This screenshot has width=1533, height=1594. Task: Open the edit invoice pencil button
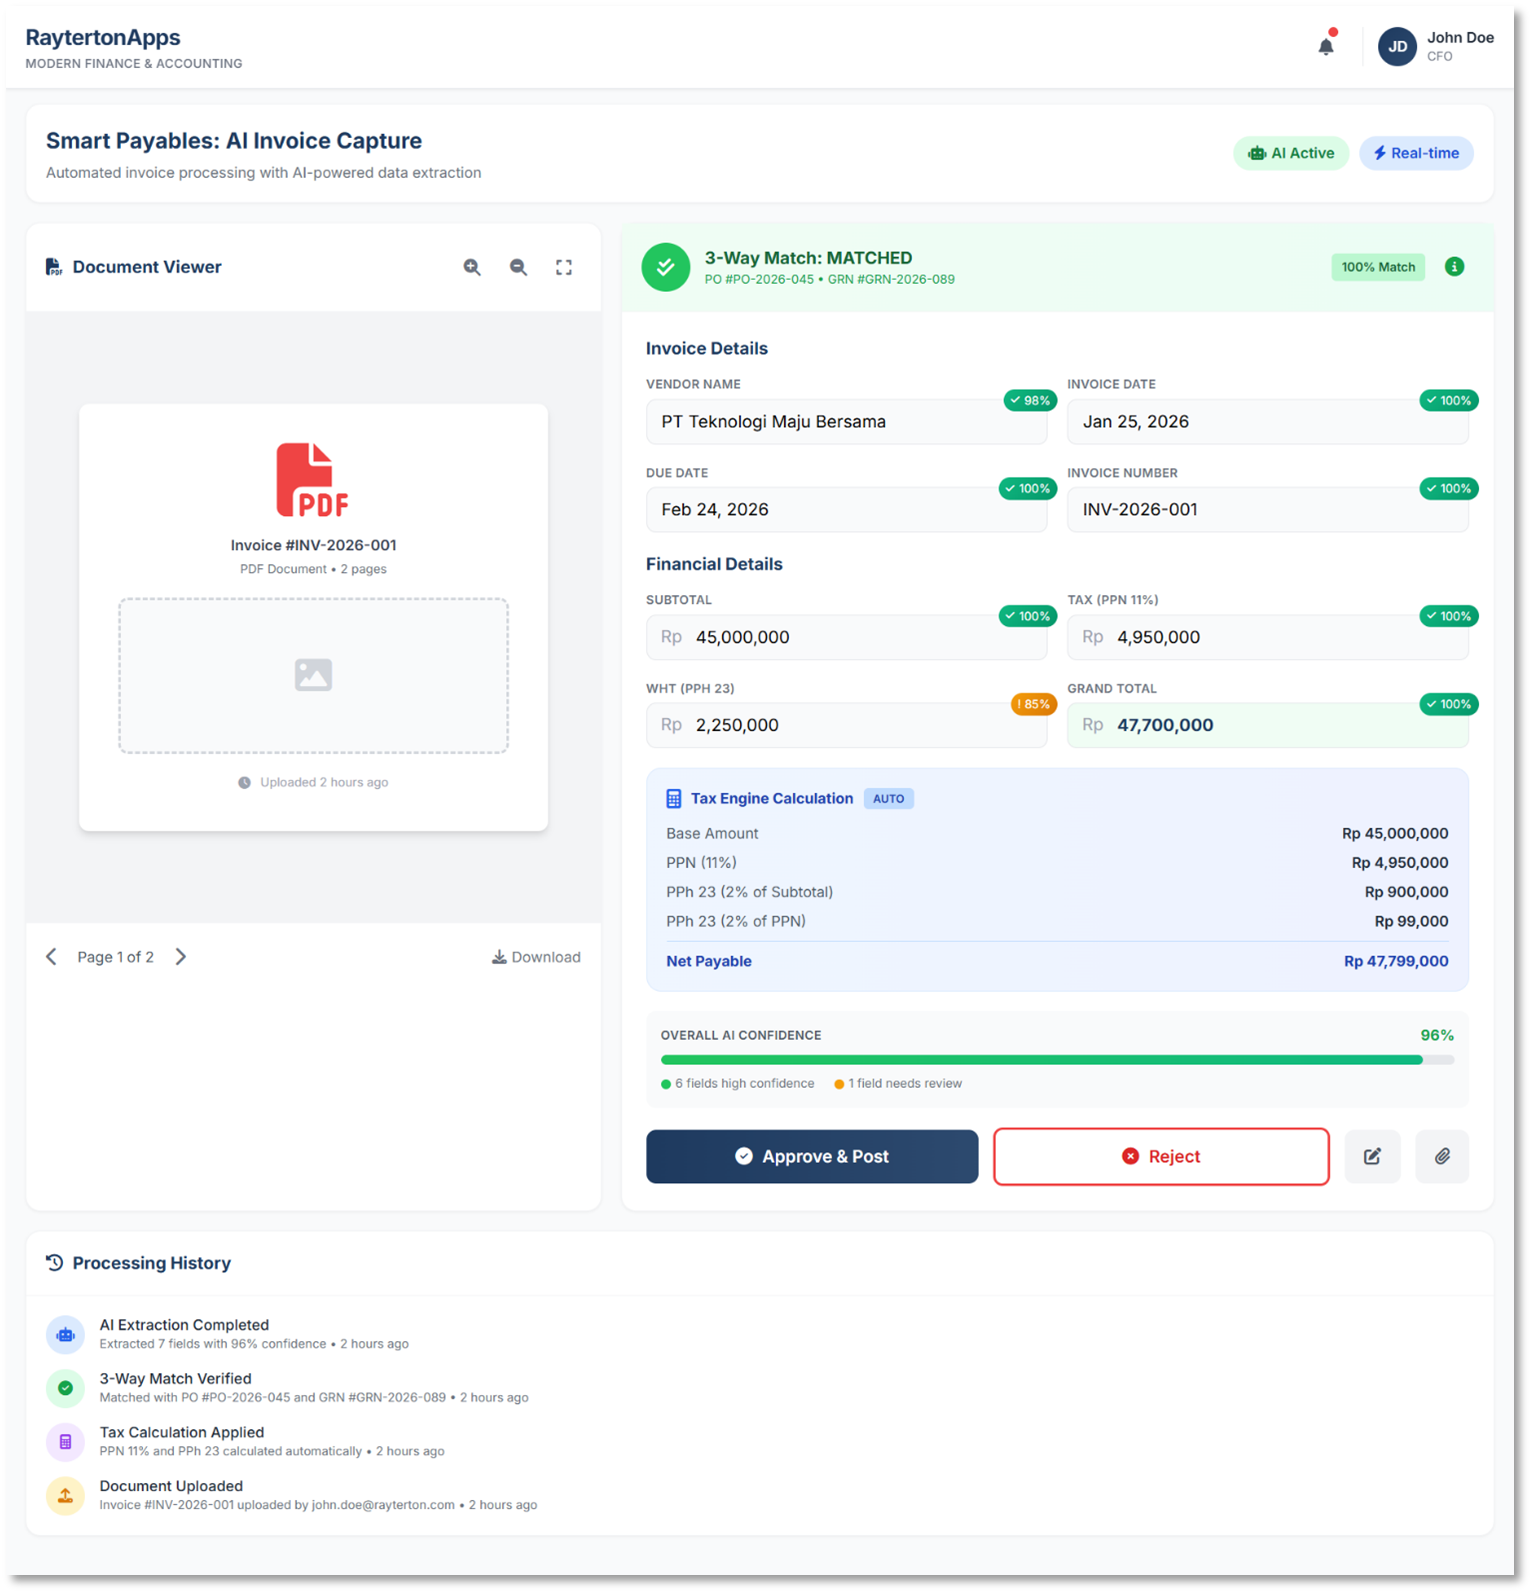(1372, 1157)
